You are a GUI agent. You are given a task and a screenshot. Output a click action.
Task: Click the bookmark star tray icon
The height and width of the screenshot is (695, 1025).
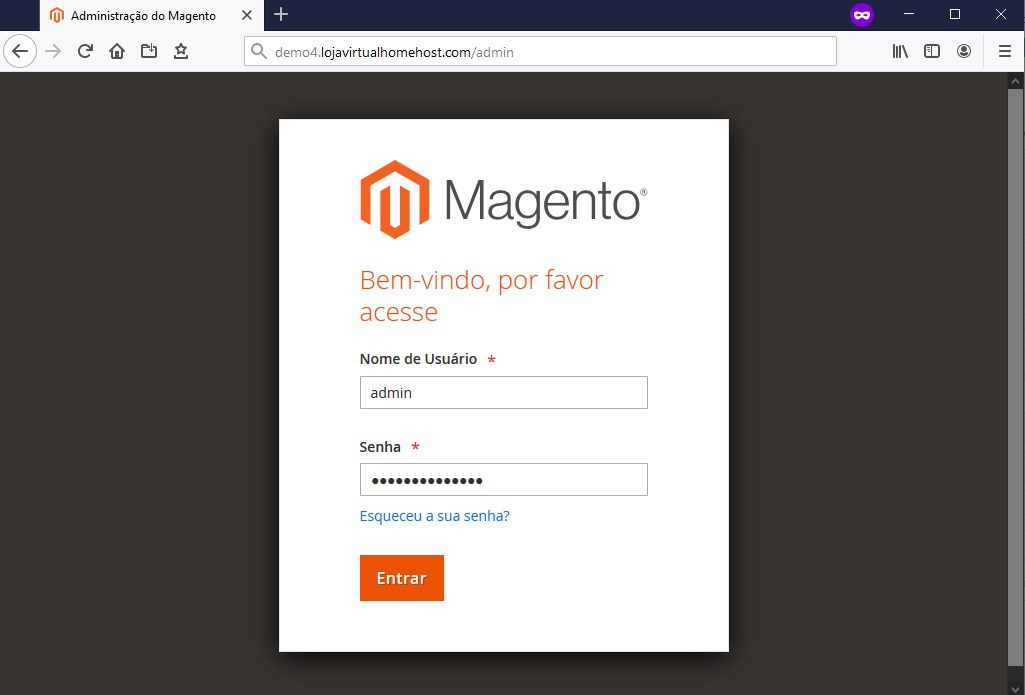[181, 51]
